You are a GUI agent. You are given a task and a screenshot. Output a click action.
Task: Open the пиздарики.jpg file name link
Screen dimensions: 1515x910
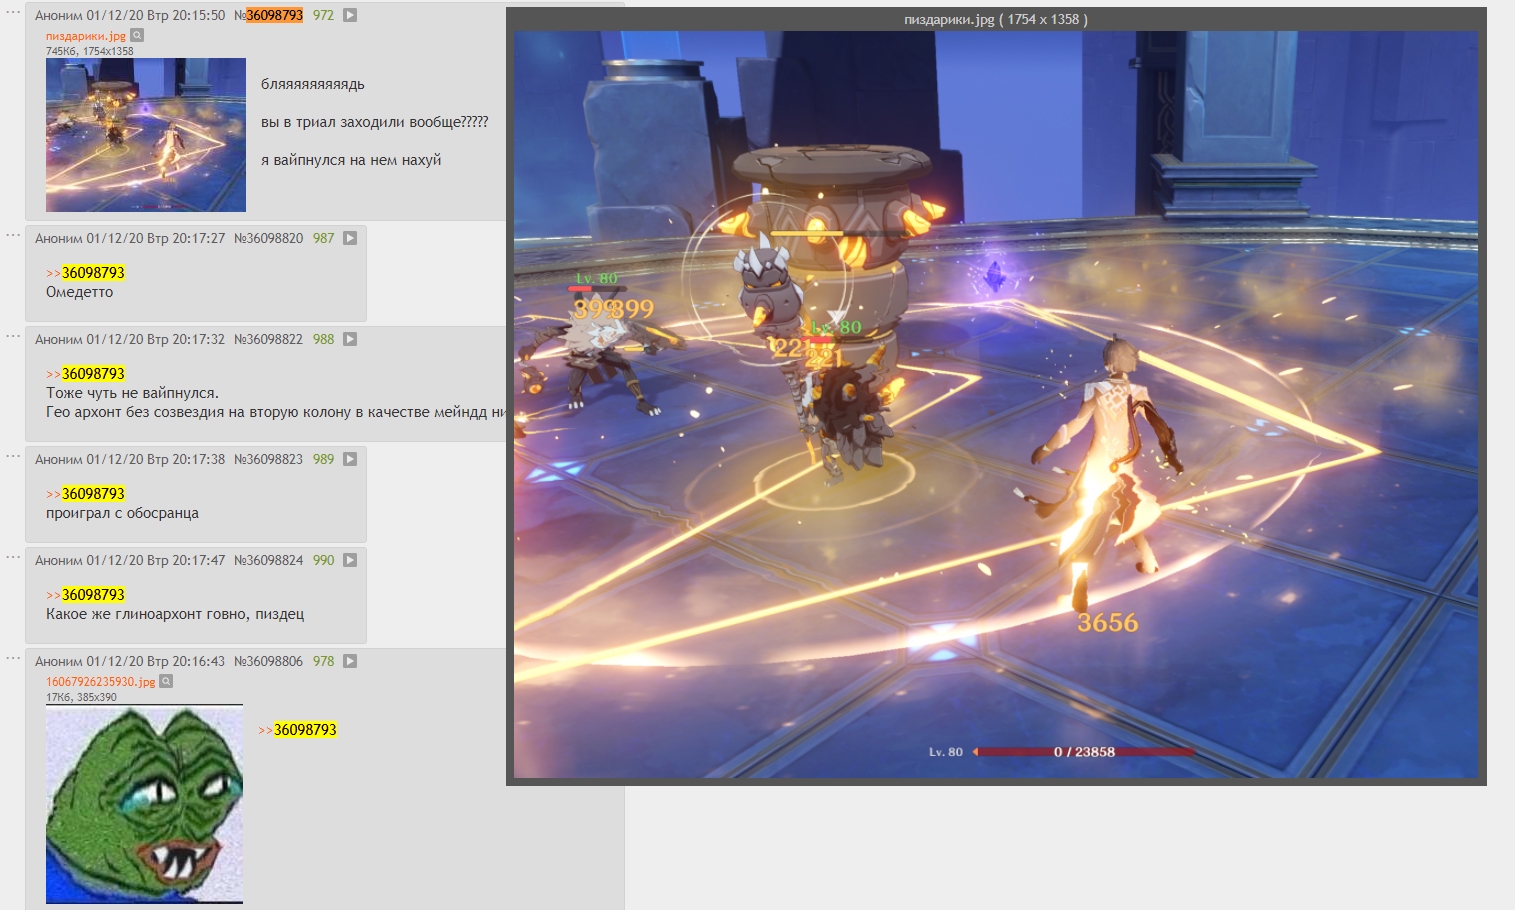point(86,36)
